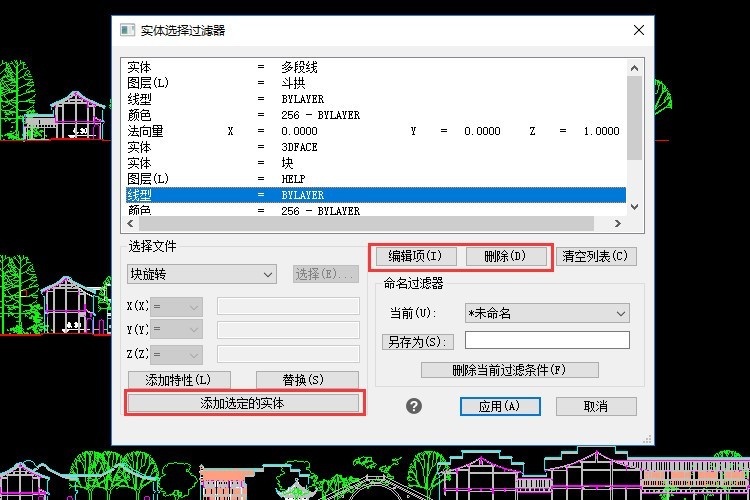Select the 实体 = 3DFACE row
This screenshot has width=750, height=500.
pyautogui.click(x=375, y=147)
